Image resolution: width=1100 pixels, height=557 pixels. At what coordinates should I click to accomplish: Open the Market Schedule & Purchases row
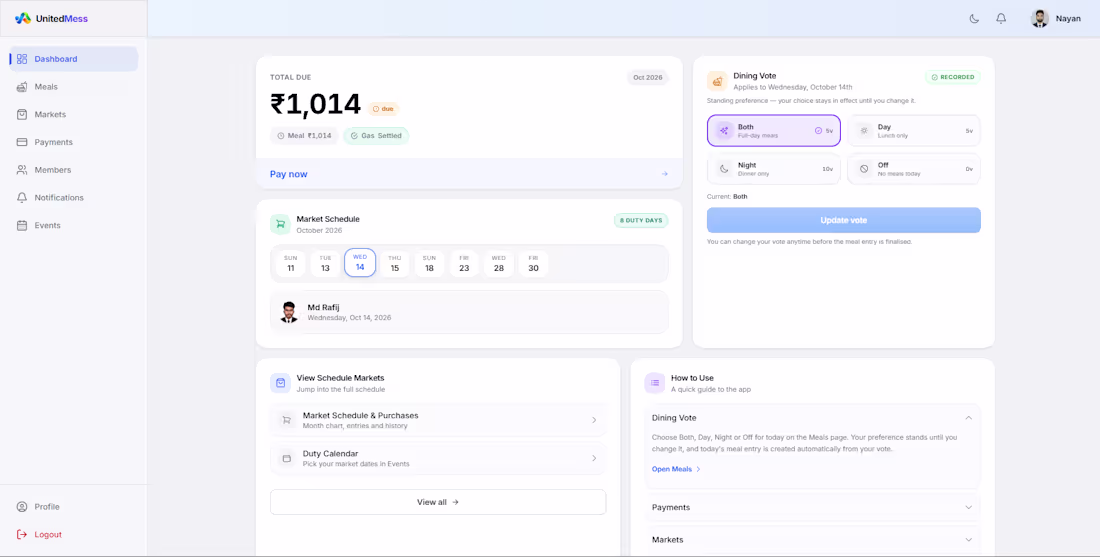[x=438, y=420]
